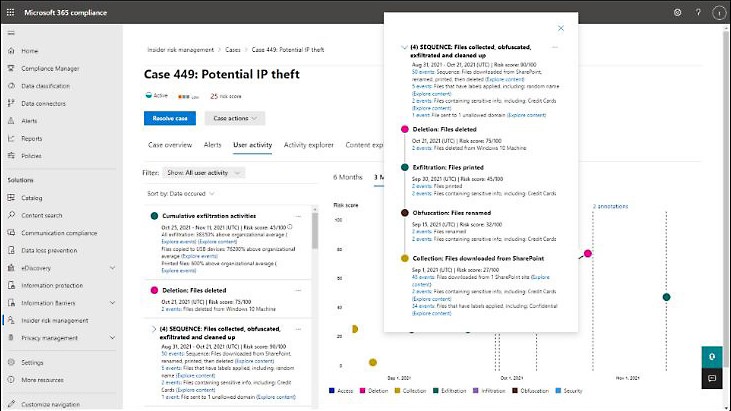
Task: Click the Settings gear in sidebar
Action: pos(11,362)
